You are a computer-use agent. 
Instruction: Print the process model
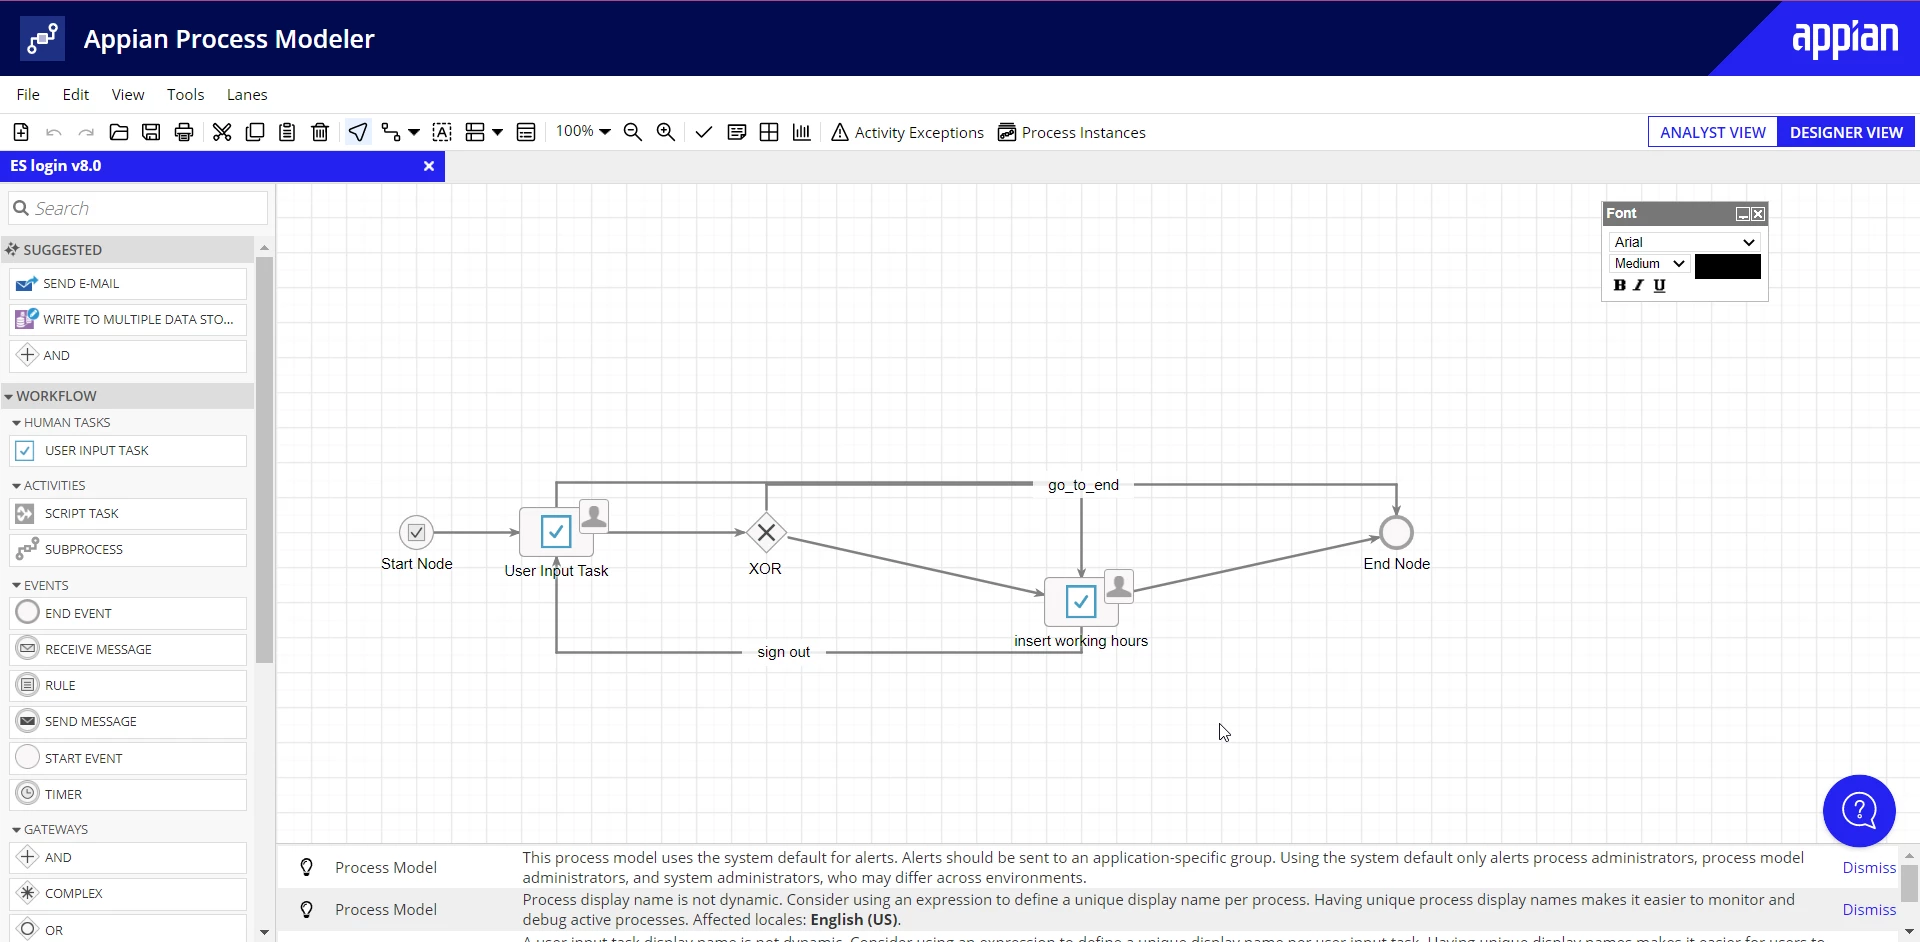pyautogui.click(x=184, y=132)
